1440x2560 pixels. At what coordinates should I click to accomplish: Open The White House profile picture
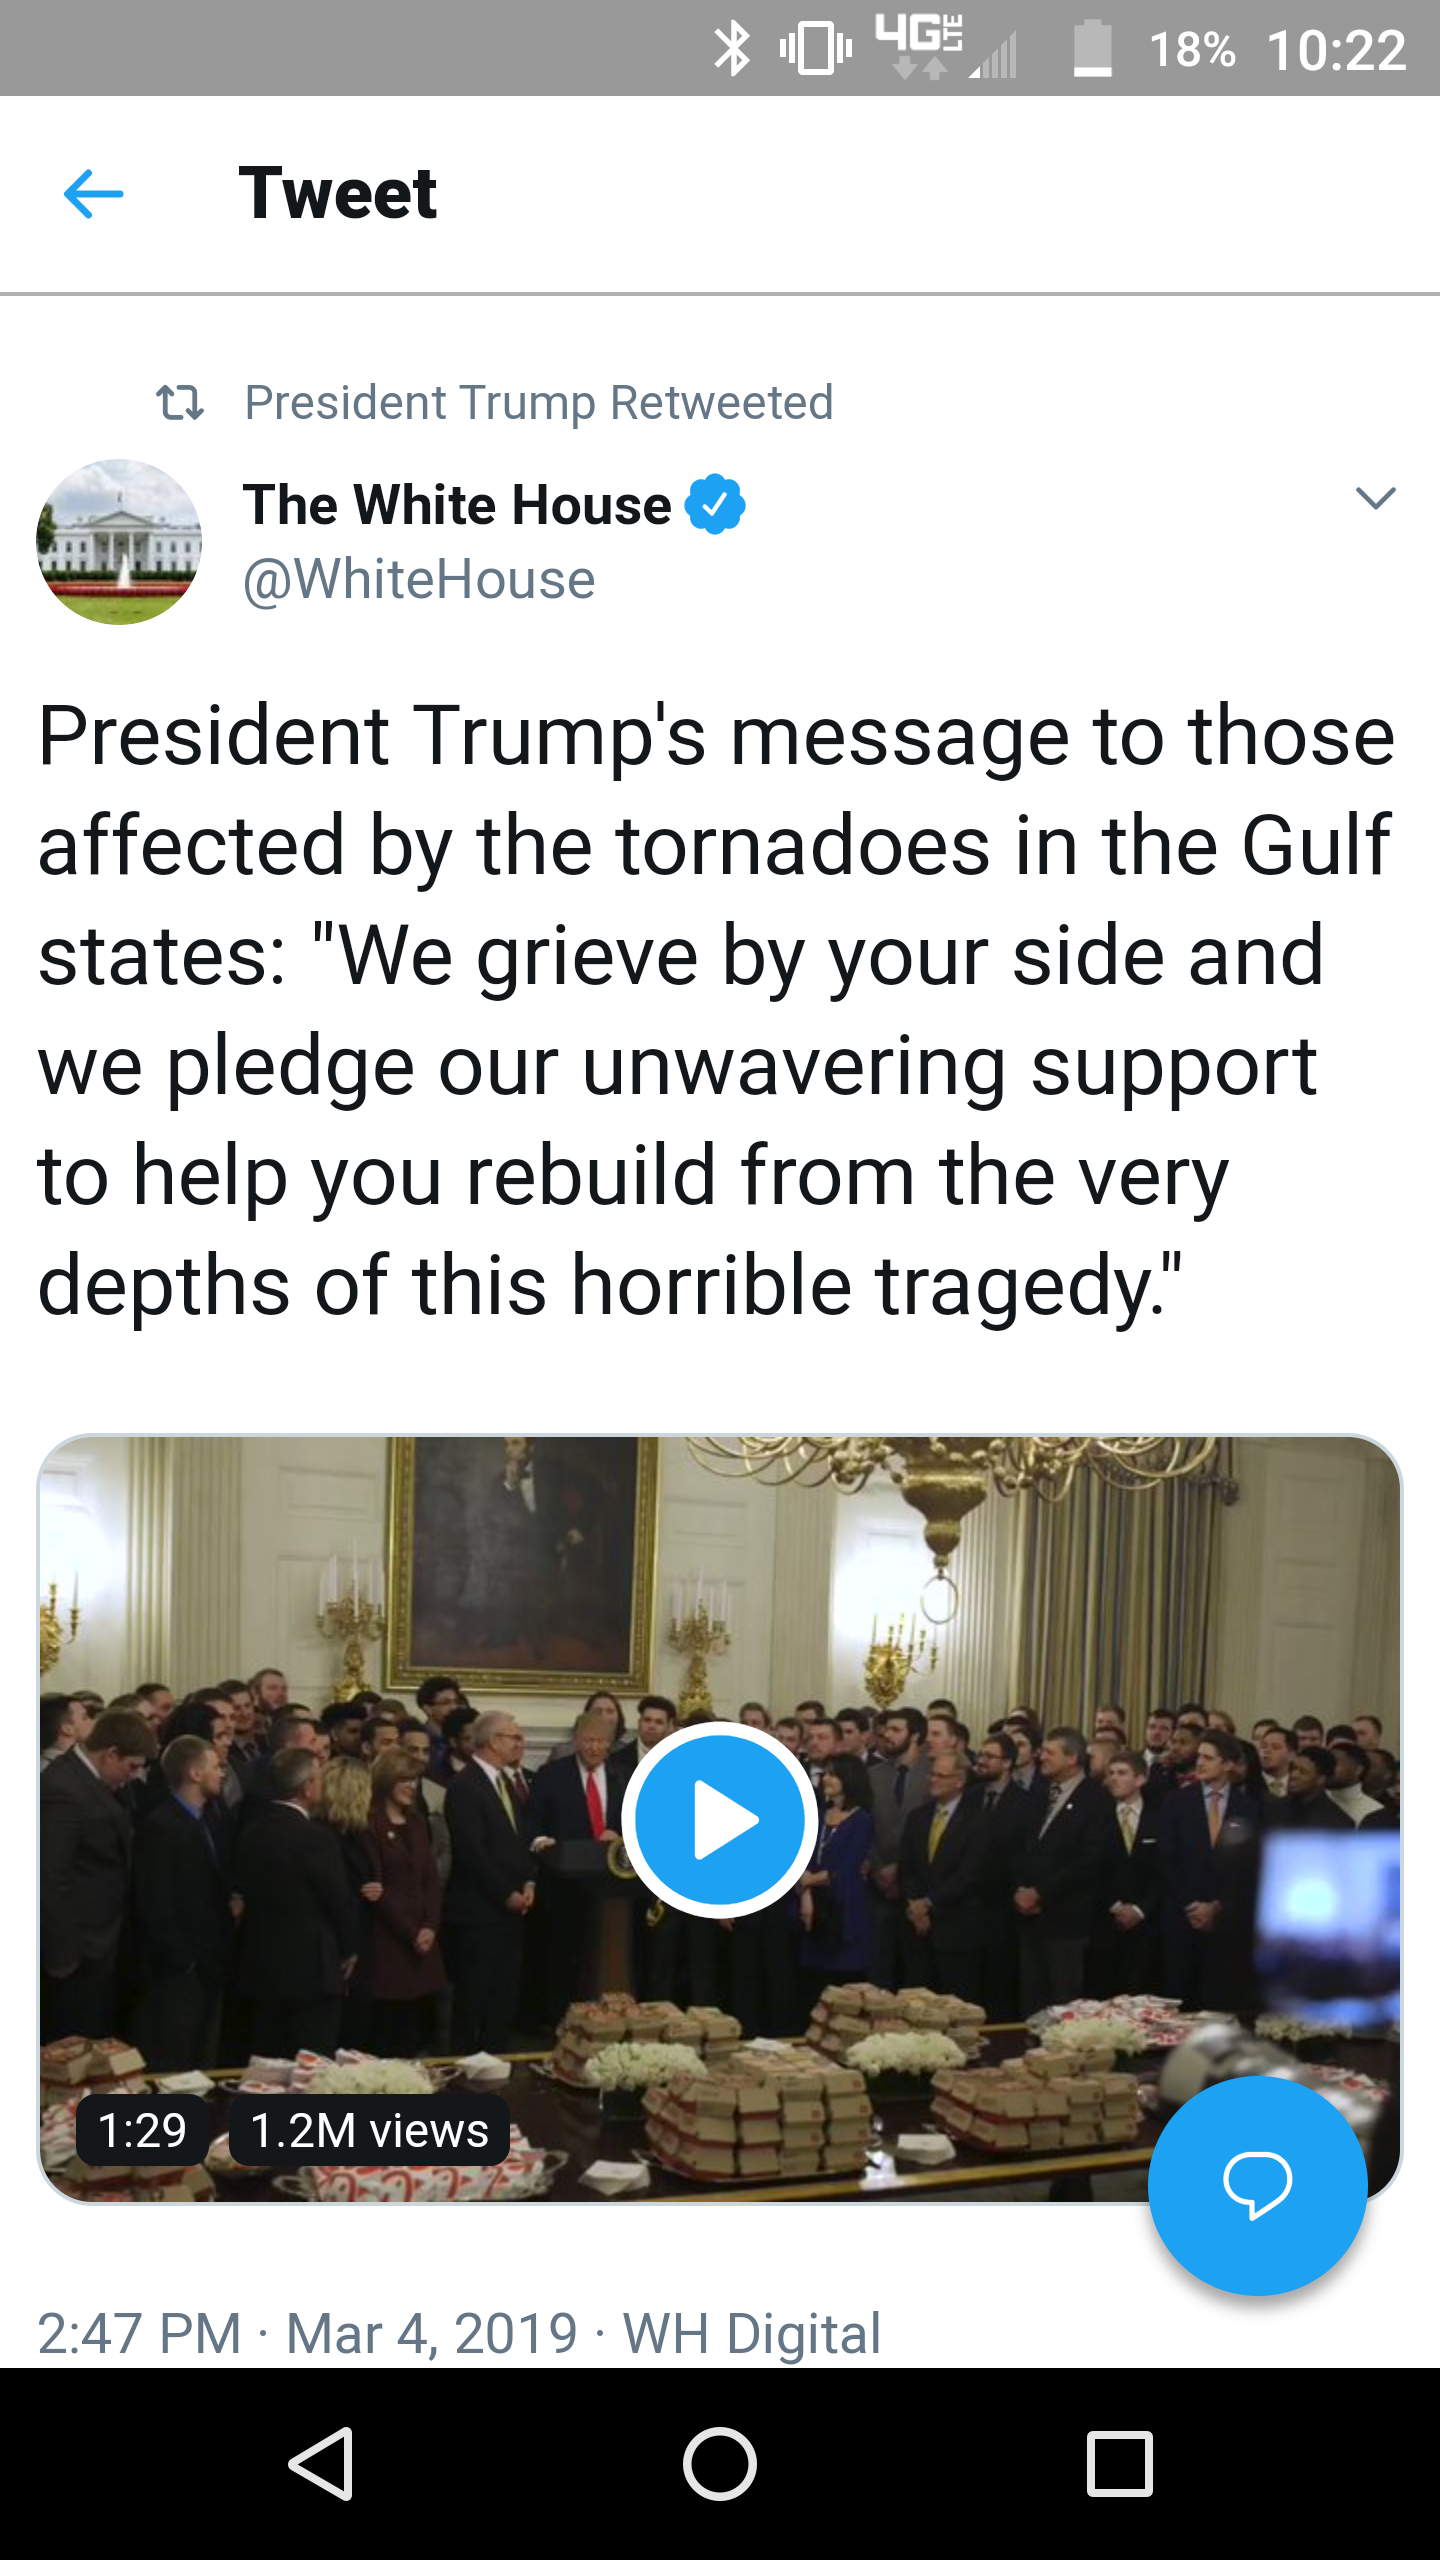point(119,542)
